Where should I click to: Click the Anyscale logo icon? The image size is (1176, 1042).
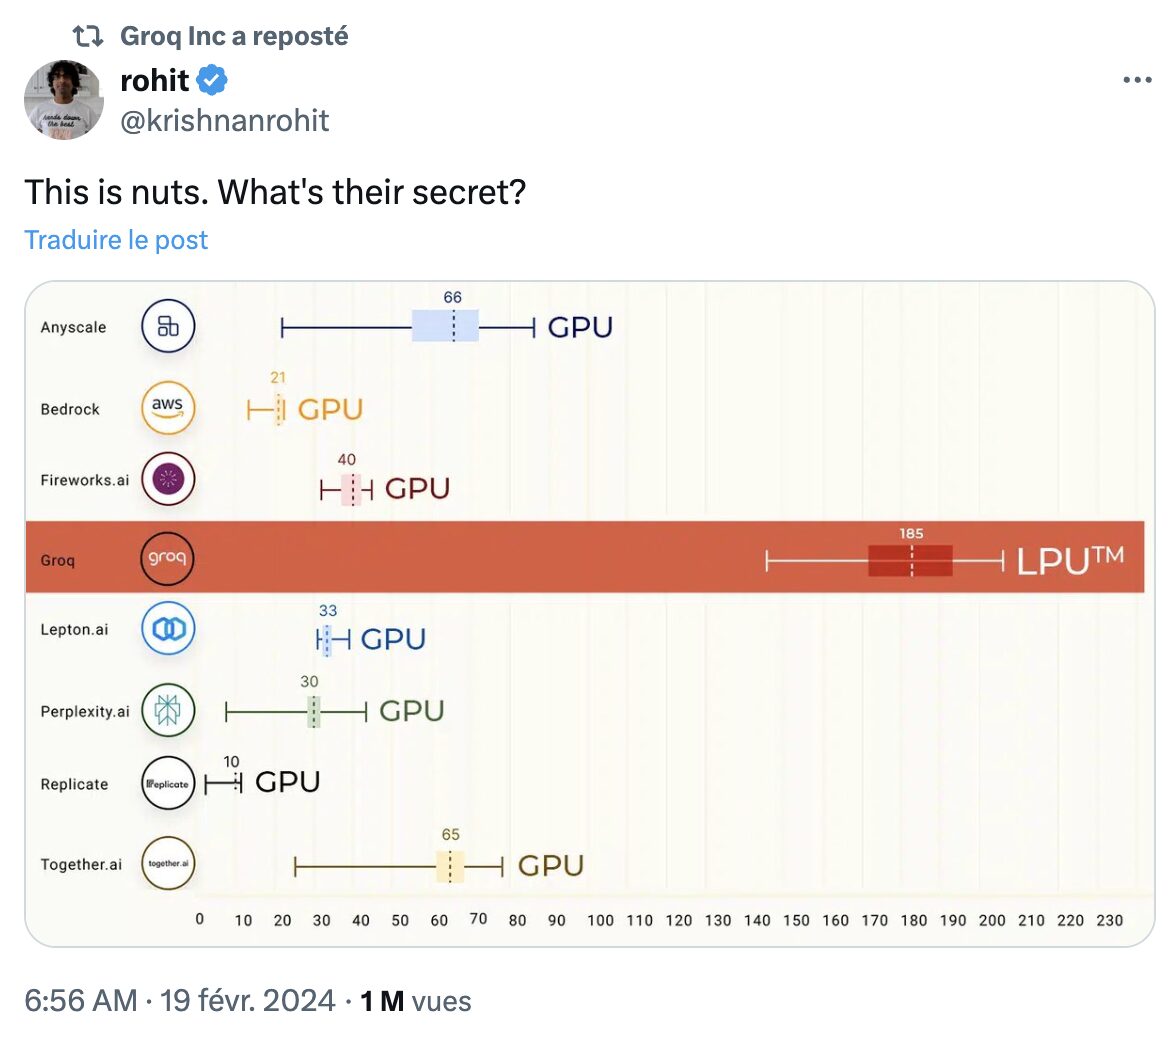[x=168, y=326]
